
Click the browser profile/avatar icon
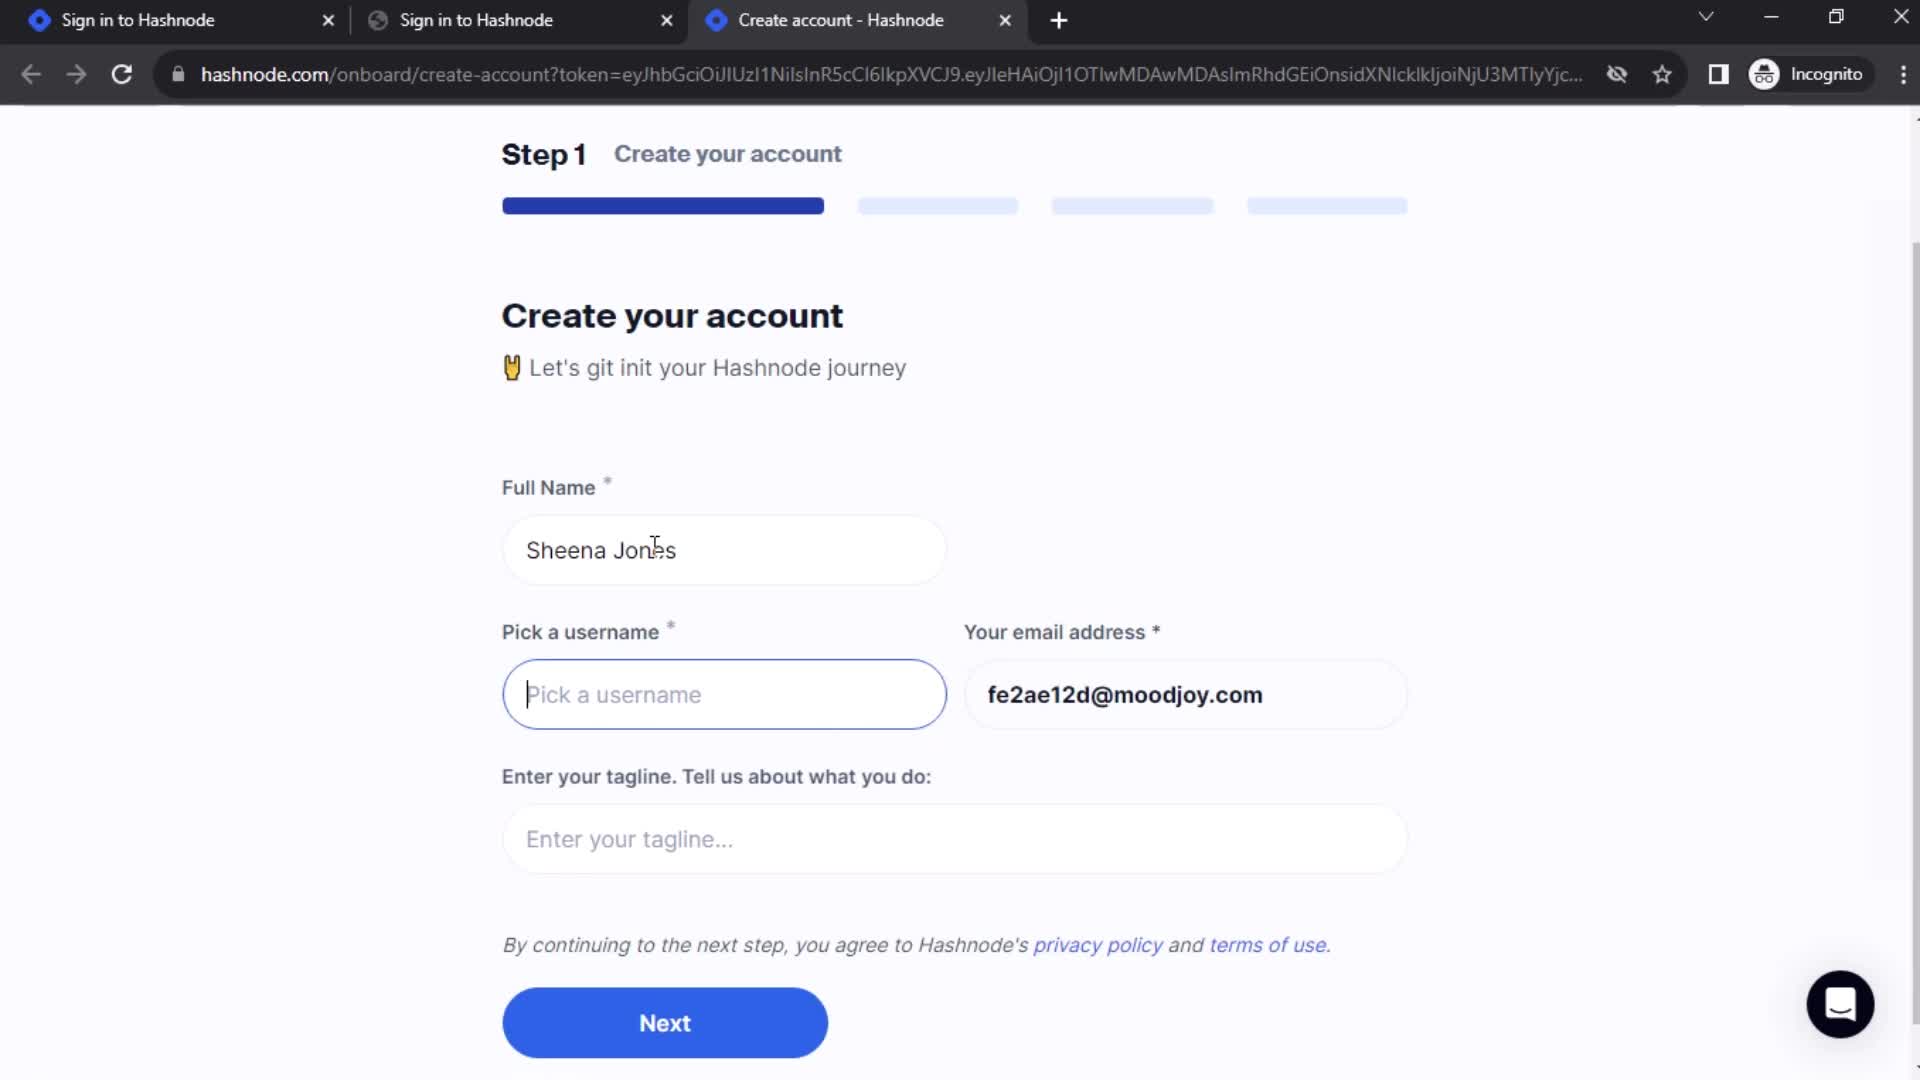tap(1766, 74)
